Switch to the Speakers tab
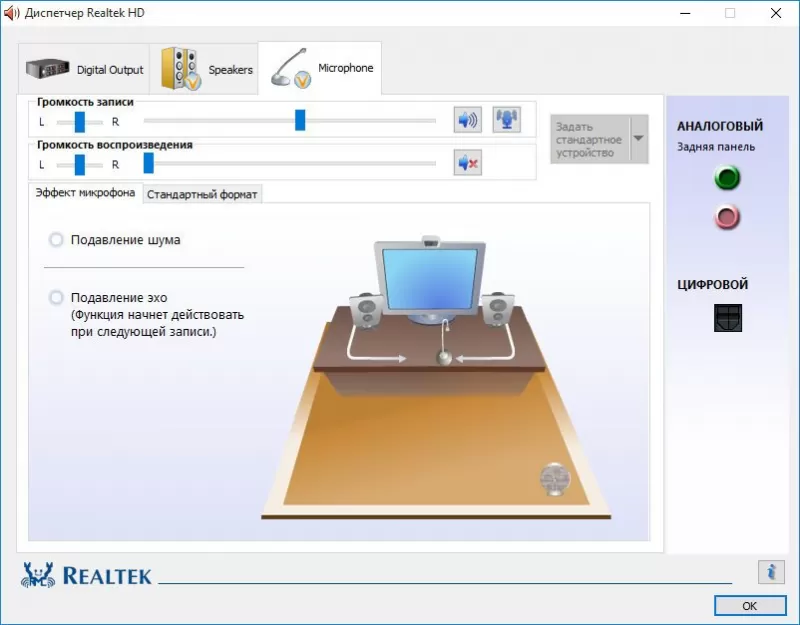 coord(204,69)
